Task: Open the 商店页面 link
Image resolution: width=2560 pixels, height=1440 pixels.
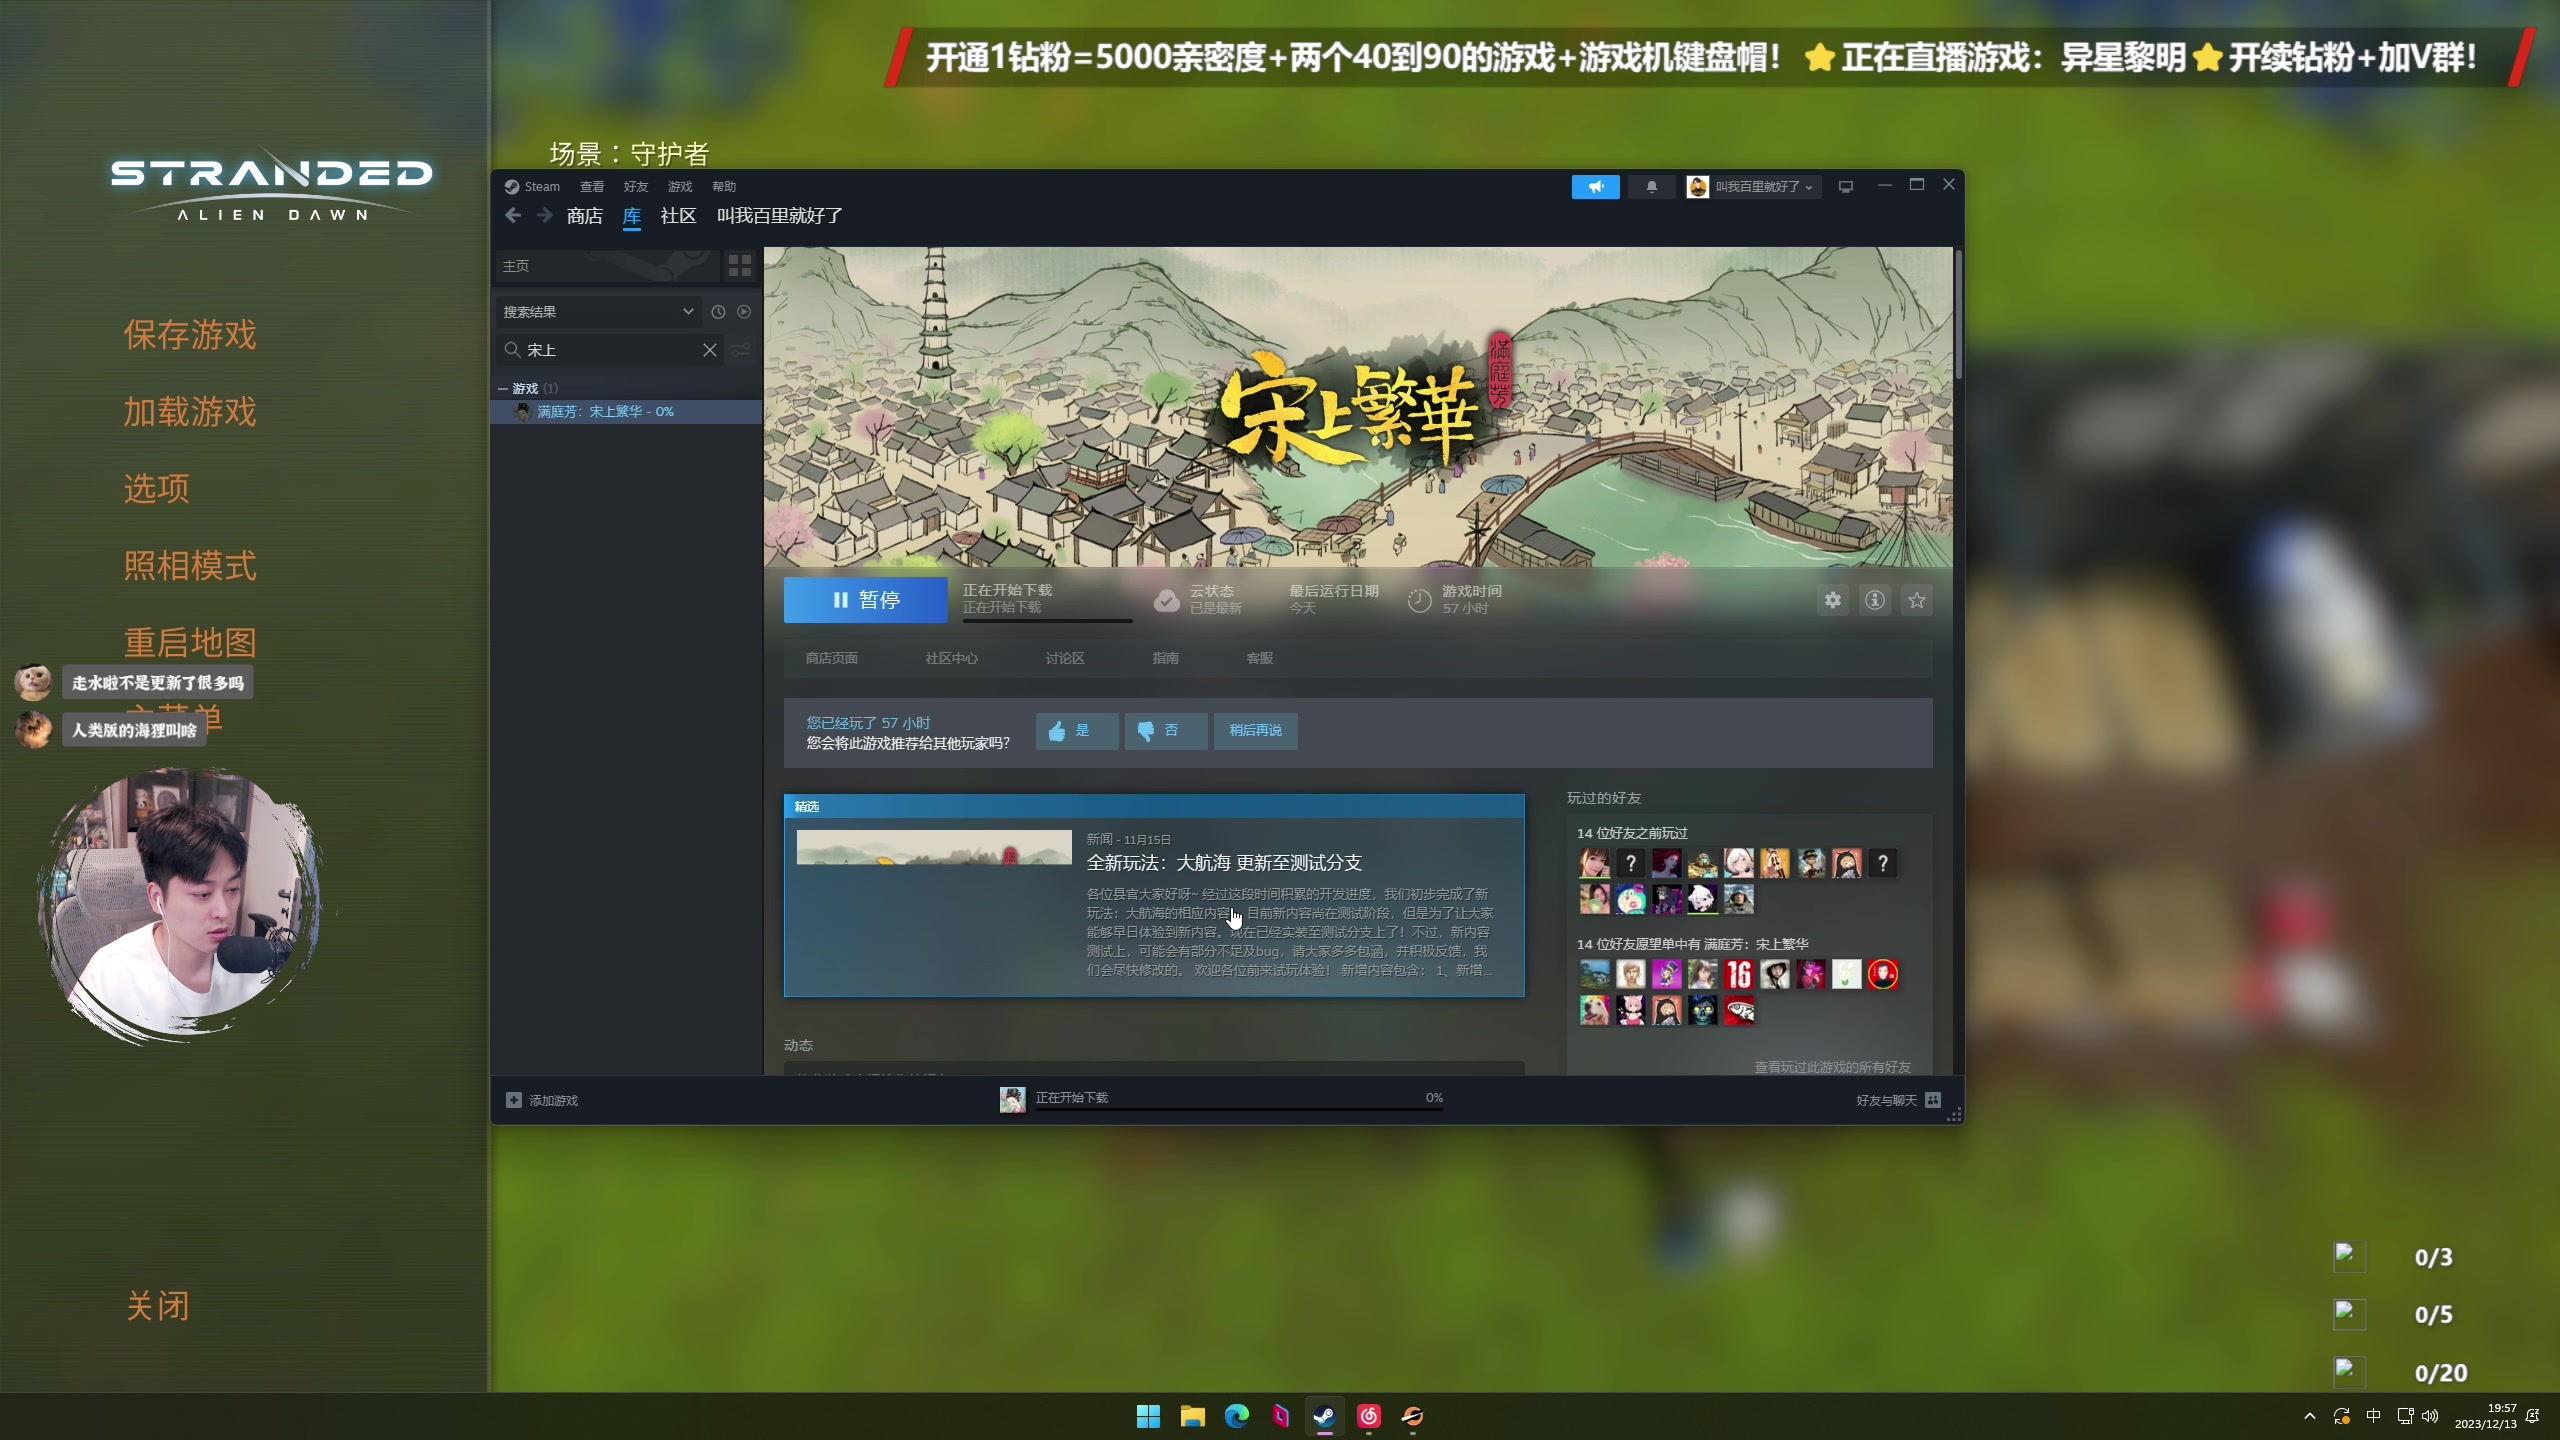Action: (x=832, y=658)
